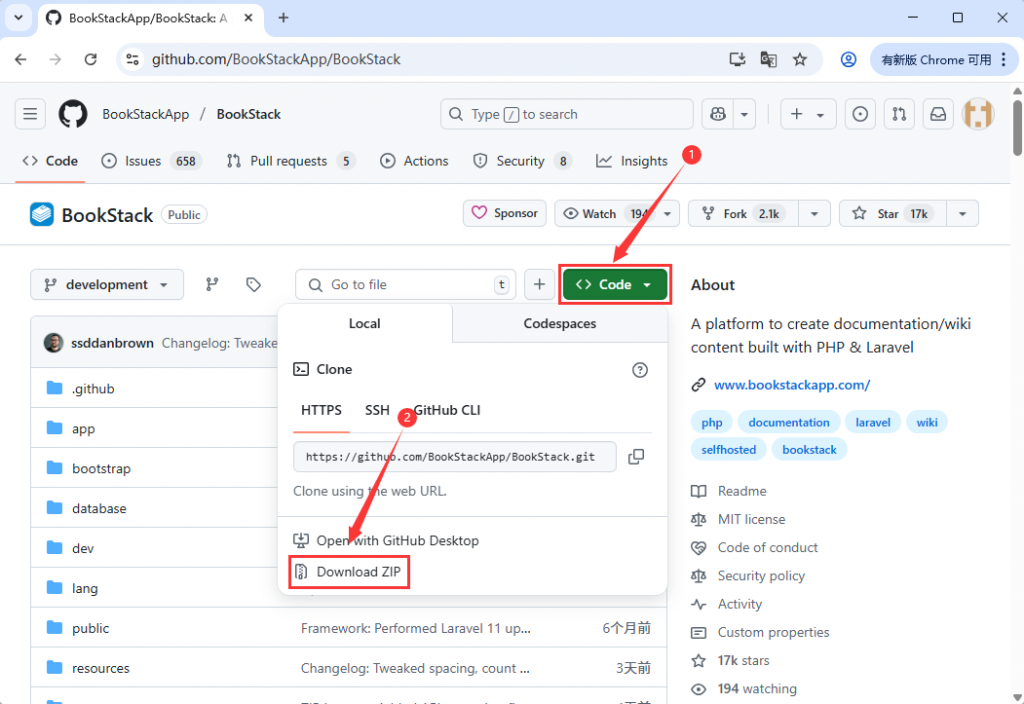Viewport: 1024px width, 704px height.
Task: View branches icon beside the development selector
Action: 212,285
